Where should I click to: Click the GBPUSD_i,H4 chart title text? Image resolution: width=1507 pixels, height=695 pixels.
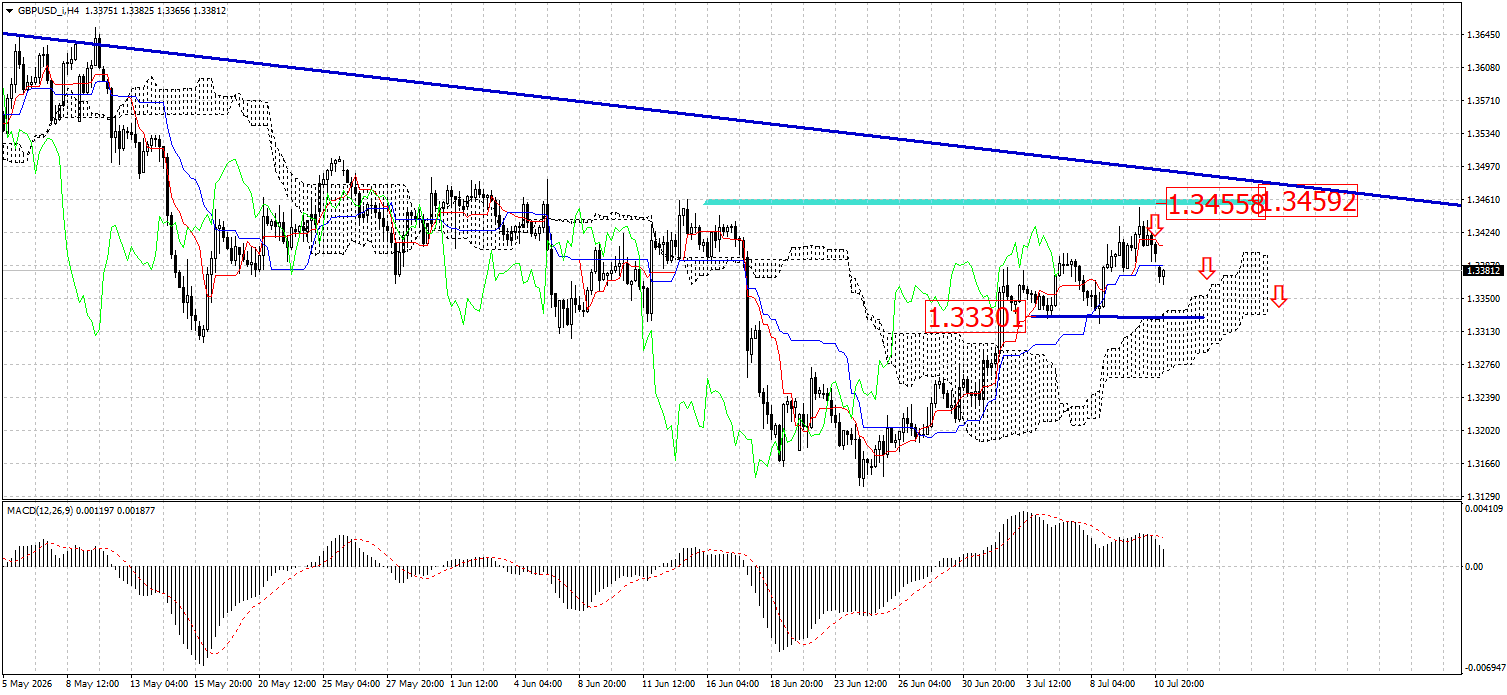(48, 8)
